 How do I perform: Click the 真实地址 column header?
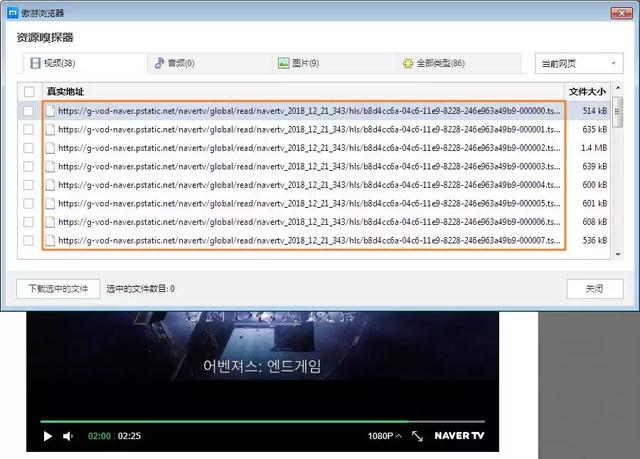pyautogui.click(x=303, y=92)
